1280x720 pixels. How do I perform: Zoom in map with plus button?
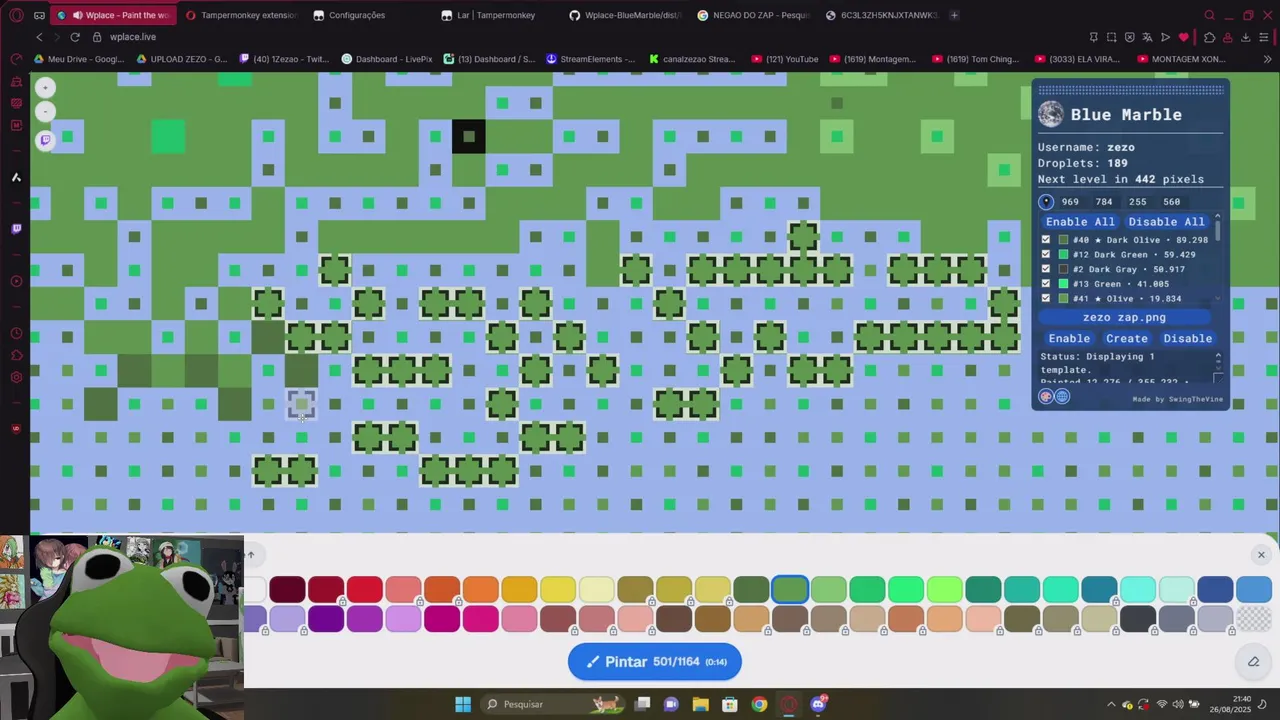(45, 88)
